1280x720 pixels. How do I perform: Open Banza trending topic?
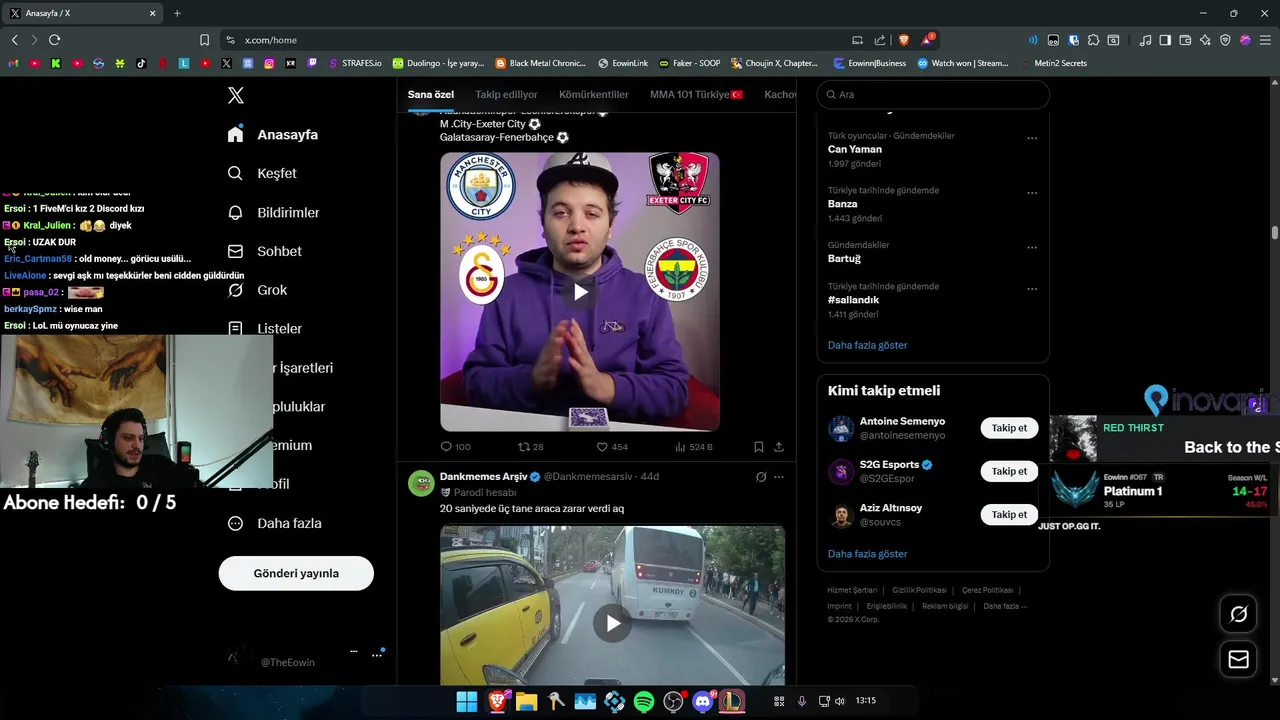(x=843, y=204)
